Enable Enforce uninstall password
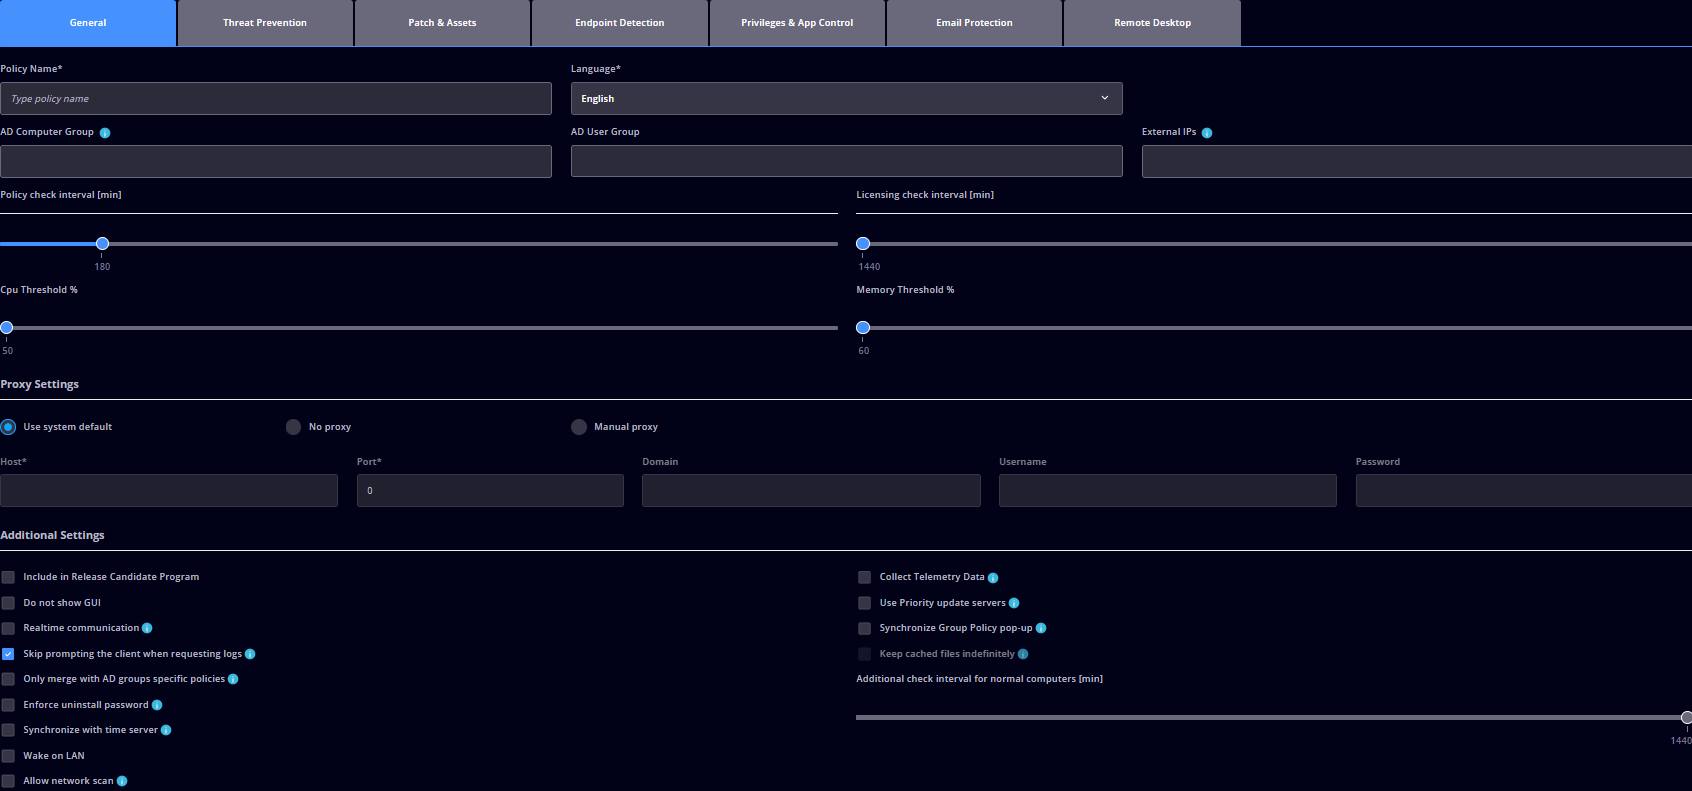 click(8, 705)
